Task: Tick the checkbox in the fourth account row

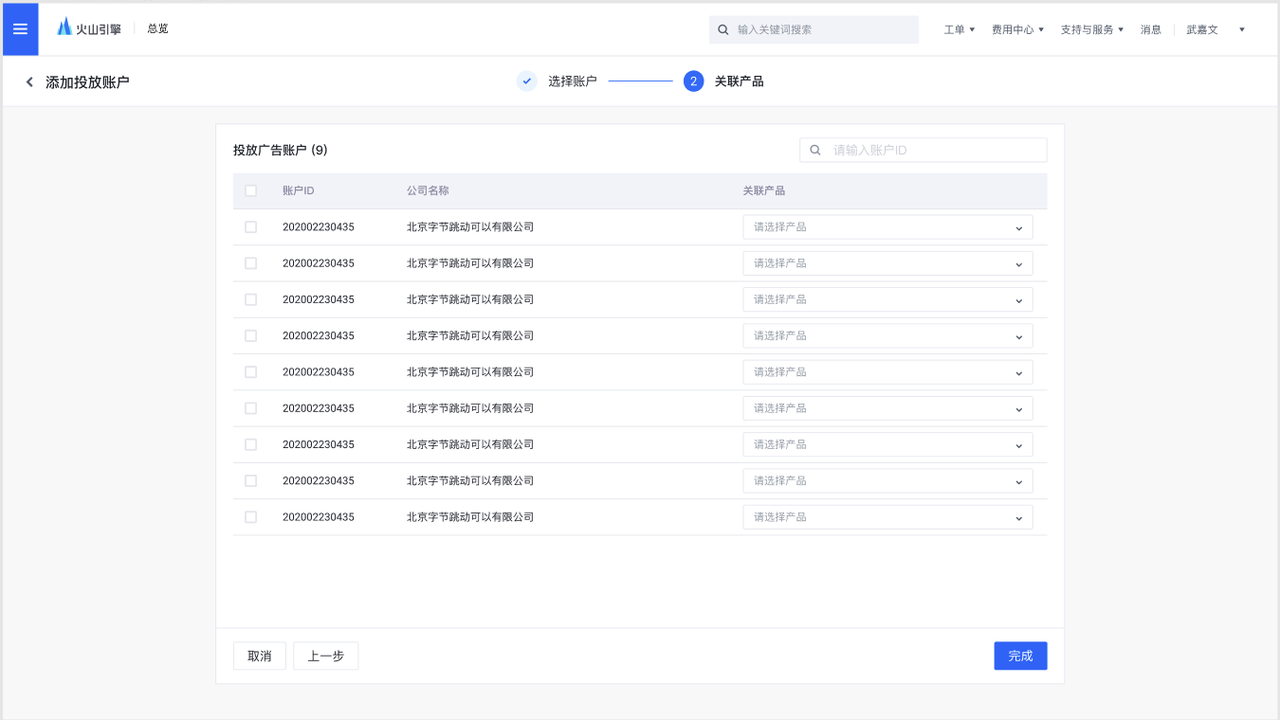Action: click(251, 336)
